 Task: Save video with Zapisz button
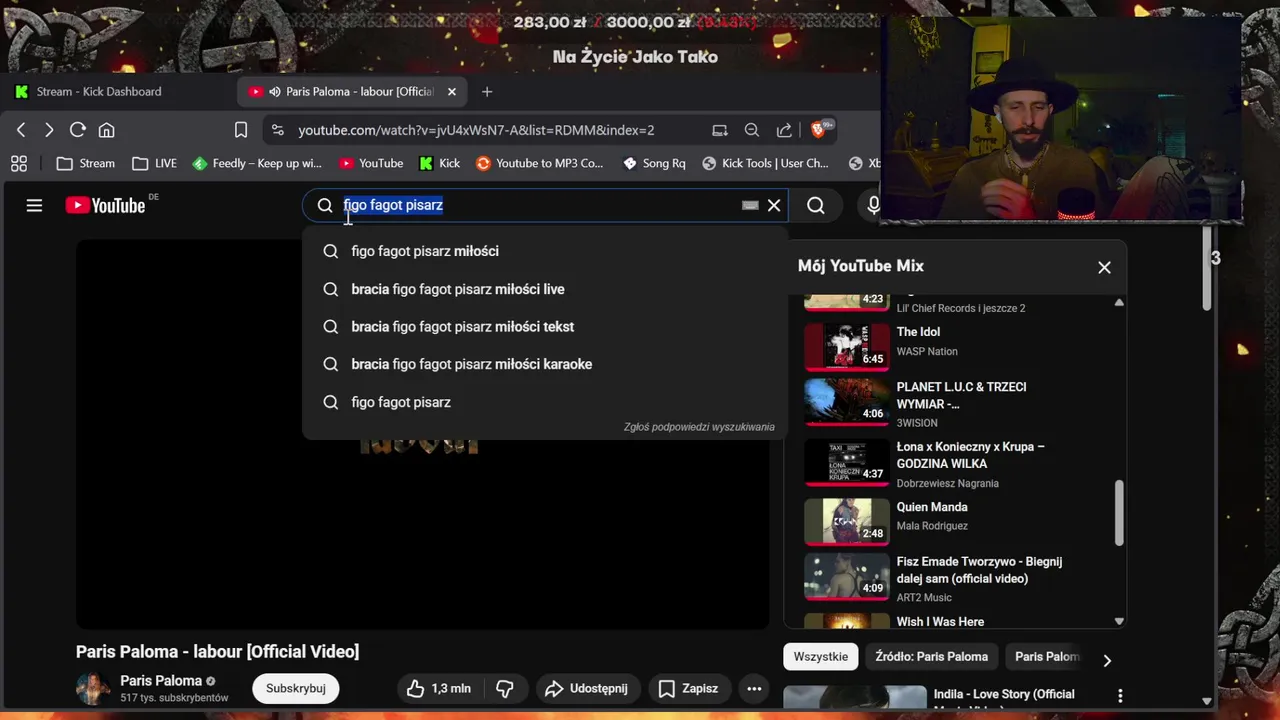[688, 688]
